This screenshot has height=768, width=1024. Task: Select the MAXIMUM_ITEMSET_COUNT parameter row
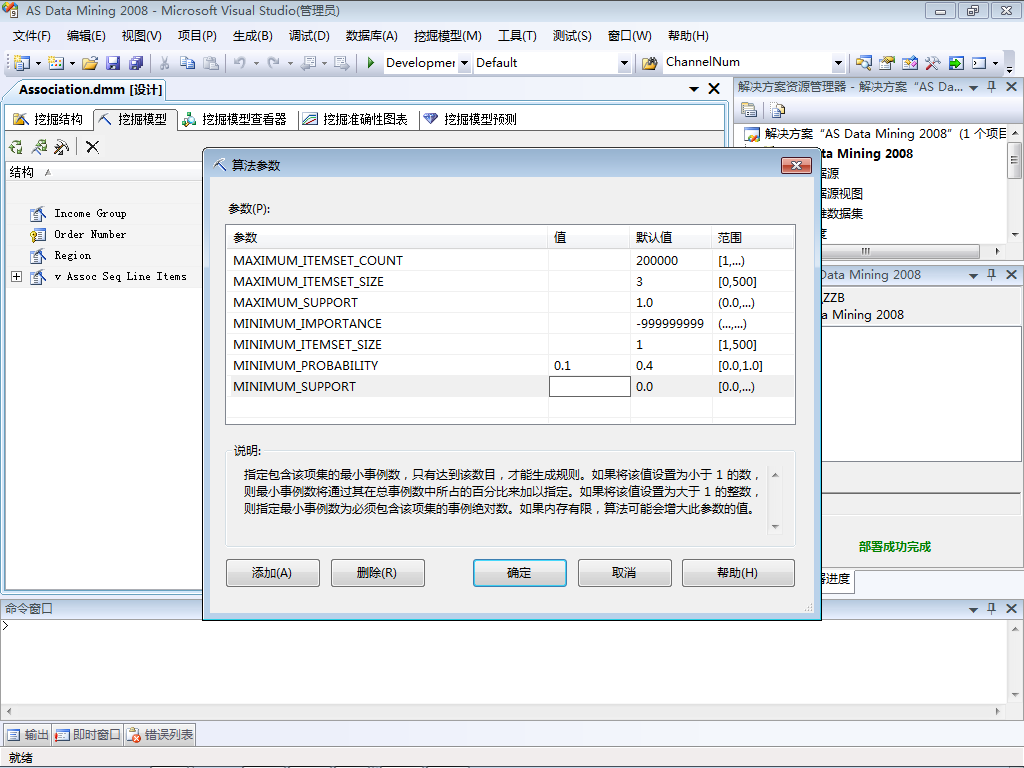click(511, 261)
